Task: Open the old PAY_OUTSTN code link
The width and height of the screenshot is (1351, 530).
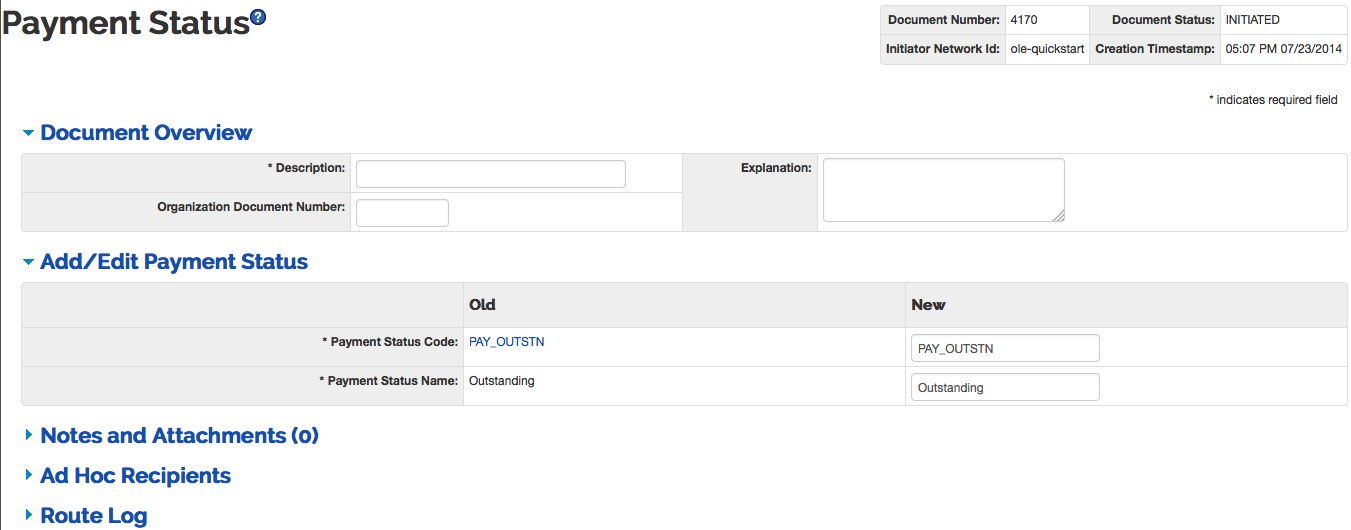Action: [x=506, y=342]
